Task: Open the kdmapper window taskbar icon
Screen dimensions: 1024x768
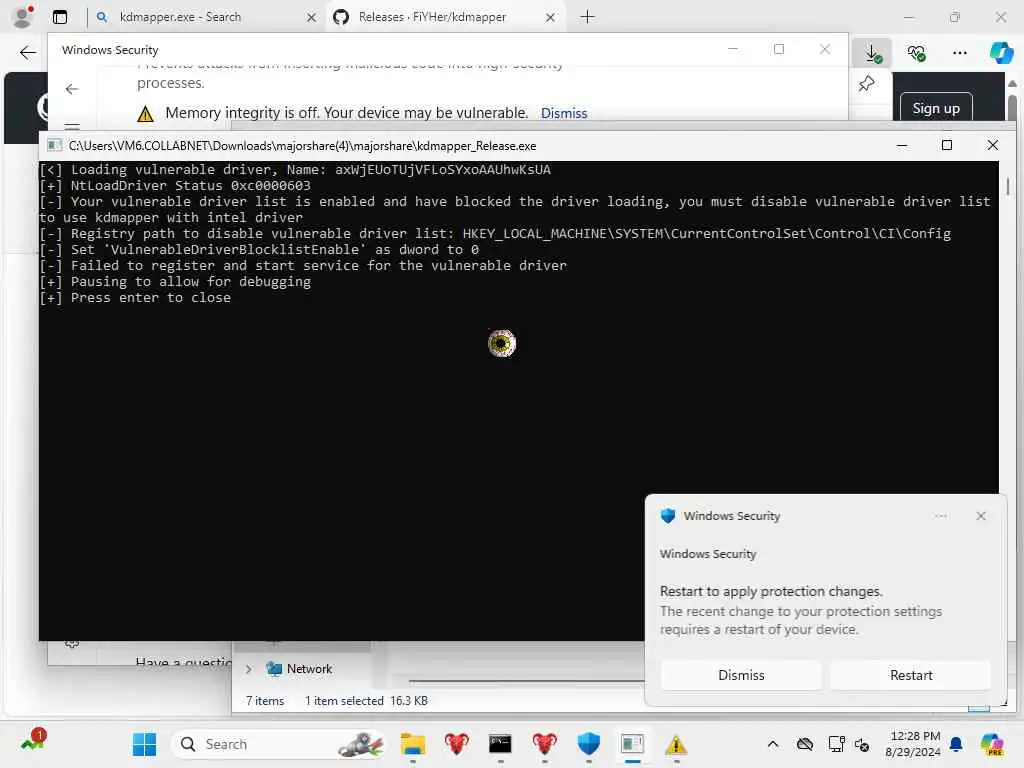Action: tap(632, 744)
